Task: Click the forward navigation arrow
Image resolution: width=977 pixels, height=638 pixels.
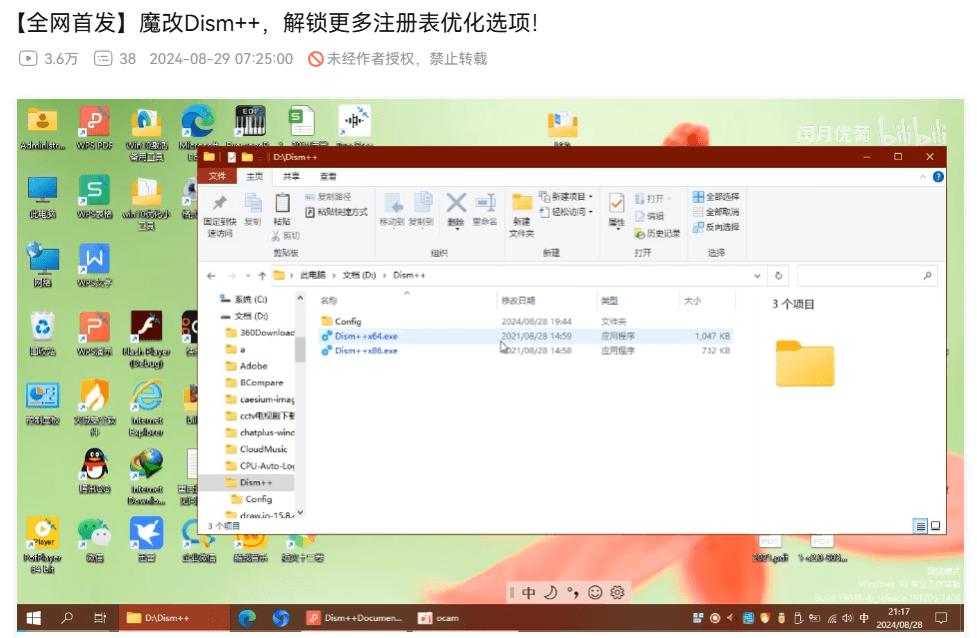Action: (x=231, y=275)
